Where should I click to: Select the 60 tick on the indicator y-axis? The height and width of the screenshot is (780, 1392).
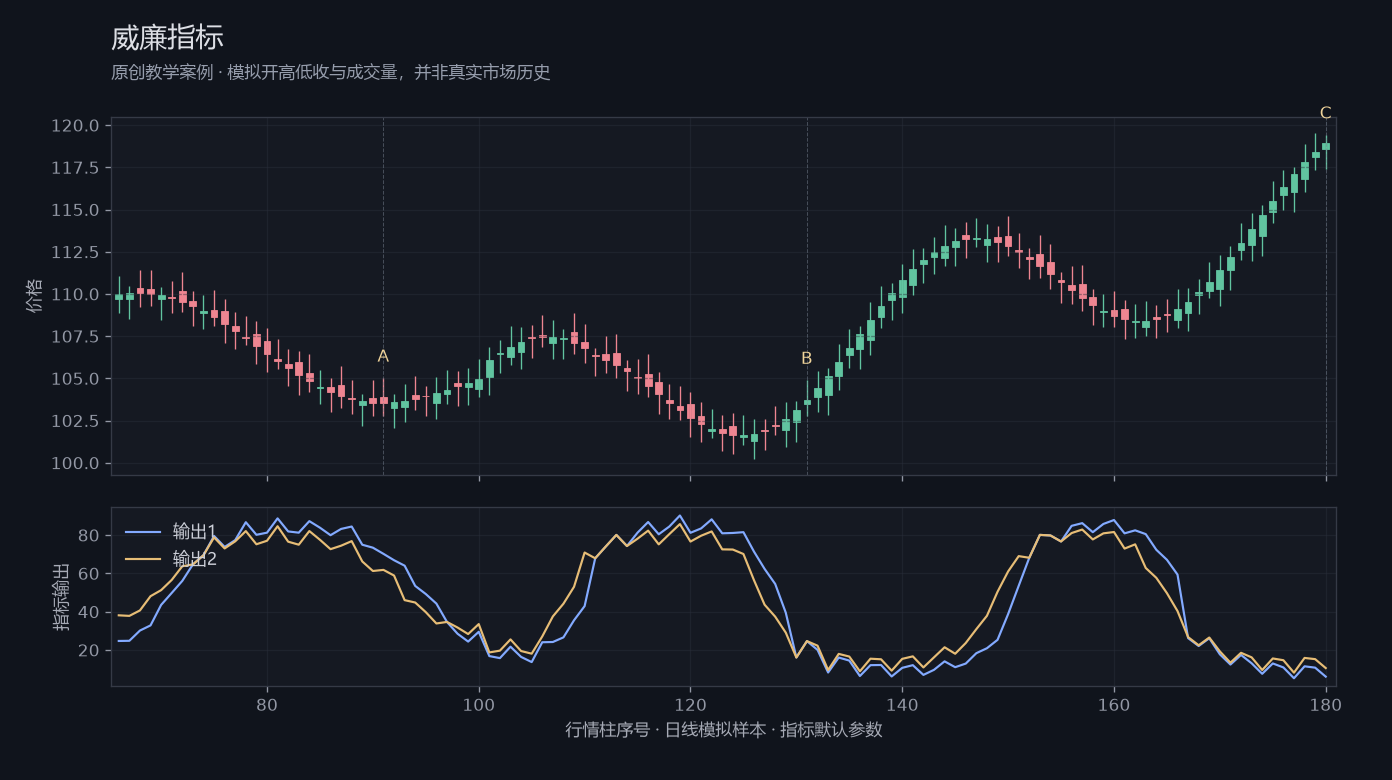pos(89,574)
